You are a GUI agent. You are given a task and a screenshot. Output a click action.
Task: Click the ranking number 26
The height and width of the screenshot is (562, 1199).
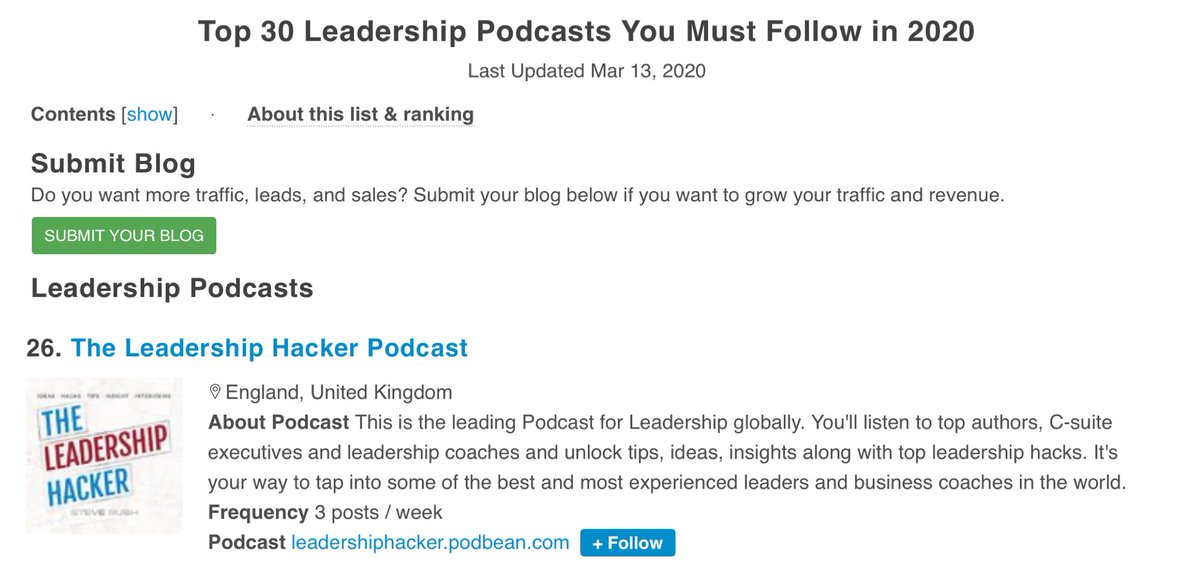pyautogui.click(x=44, y=348)
